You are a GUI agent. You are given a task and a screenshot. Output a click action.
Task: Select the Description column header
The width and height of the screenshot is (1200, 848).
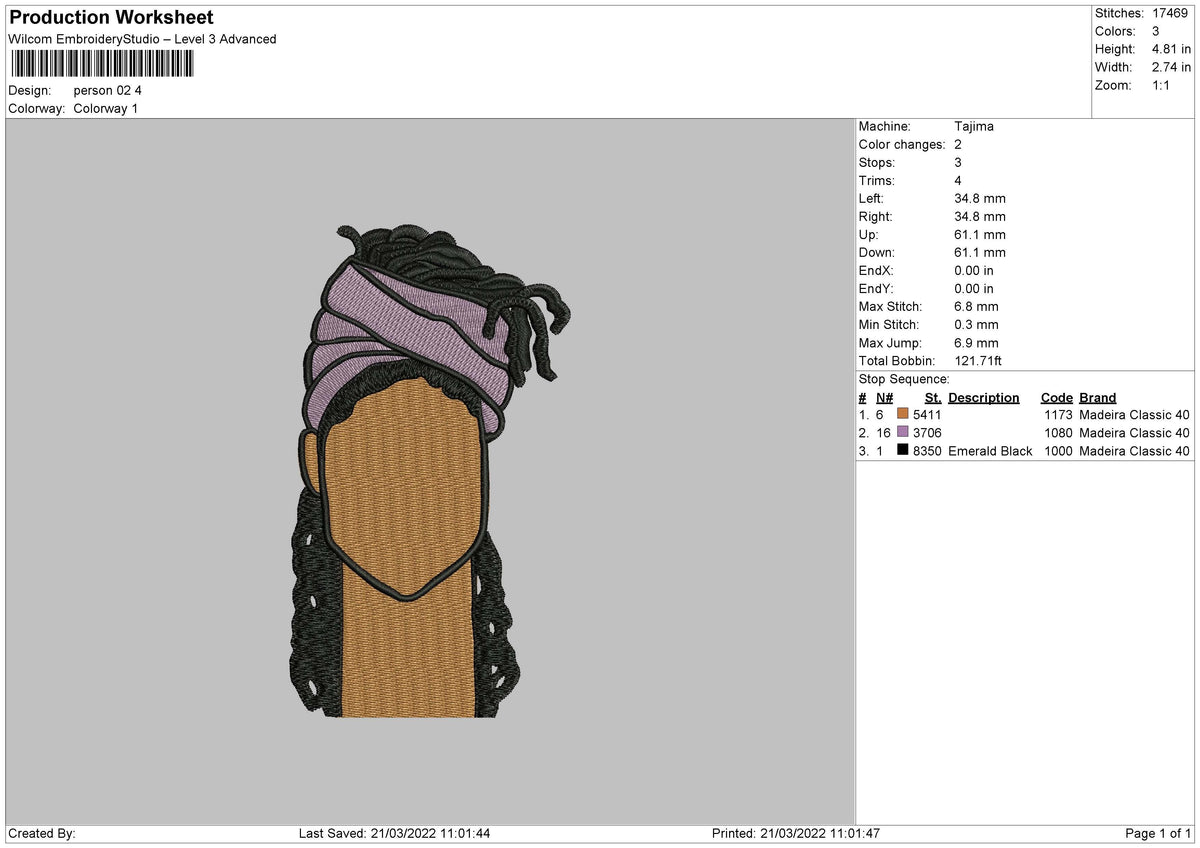click(x=984, y=398)
